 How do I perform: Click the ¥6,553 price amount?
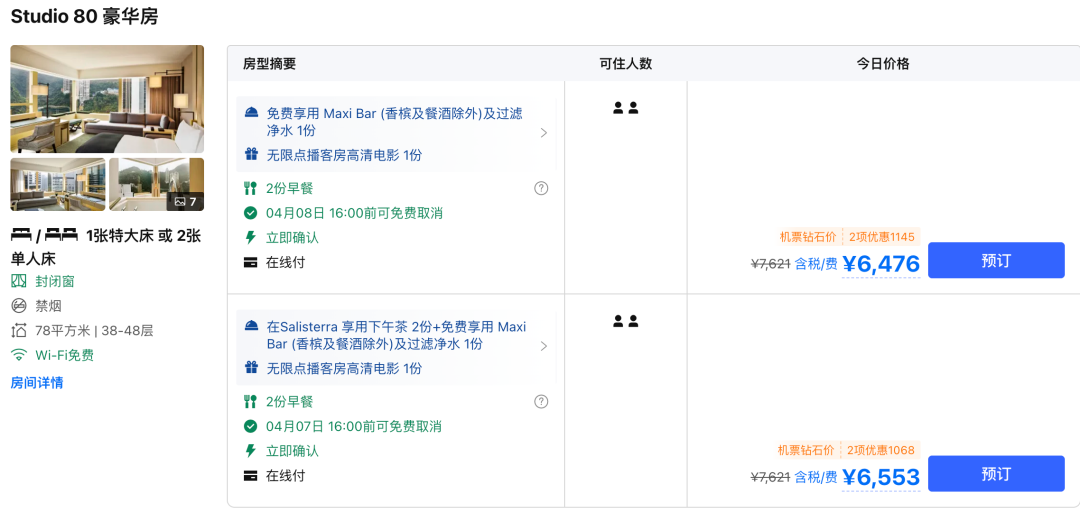(x=880, y=478)
